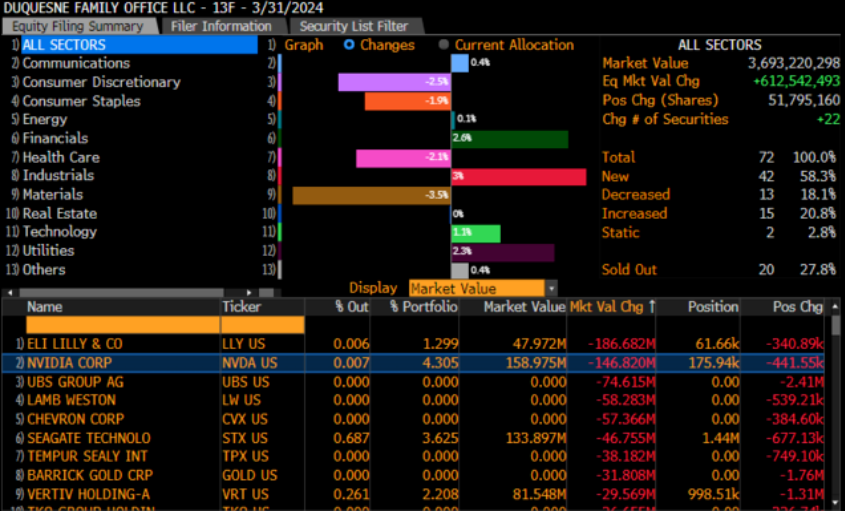Click the Health Care -2.1% bar

(x=404, y=157)
